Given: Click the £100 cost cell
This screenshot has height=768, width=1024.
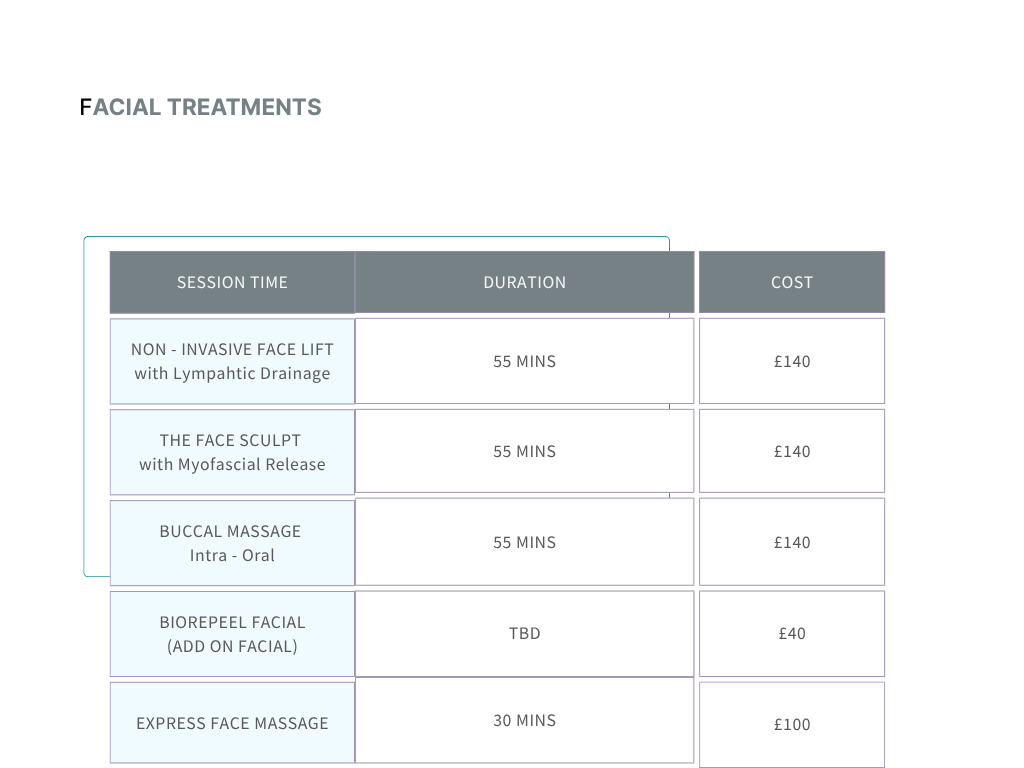Looking at the screenshot, I should 792,724.
